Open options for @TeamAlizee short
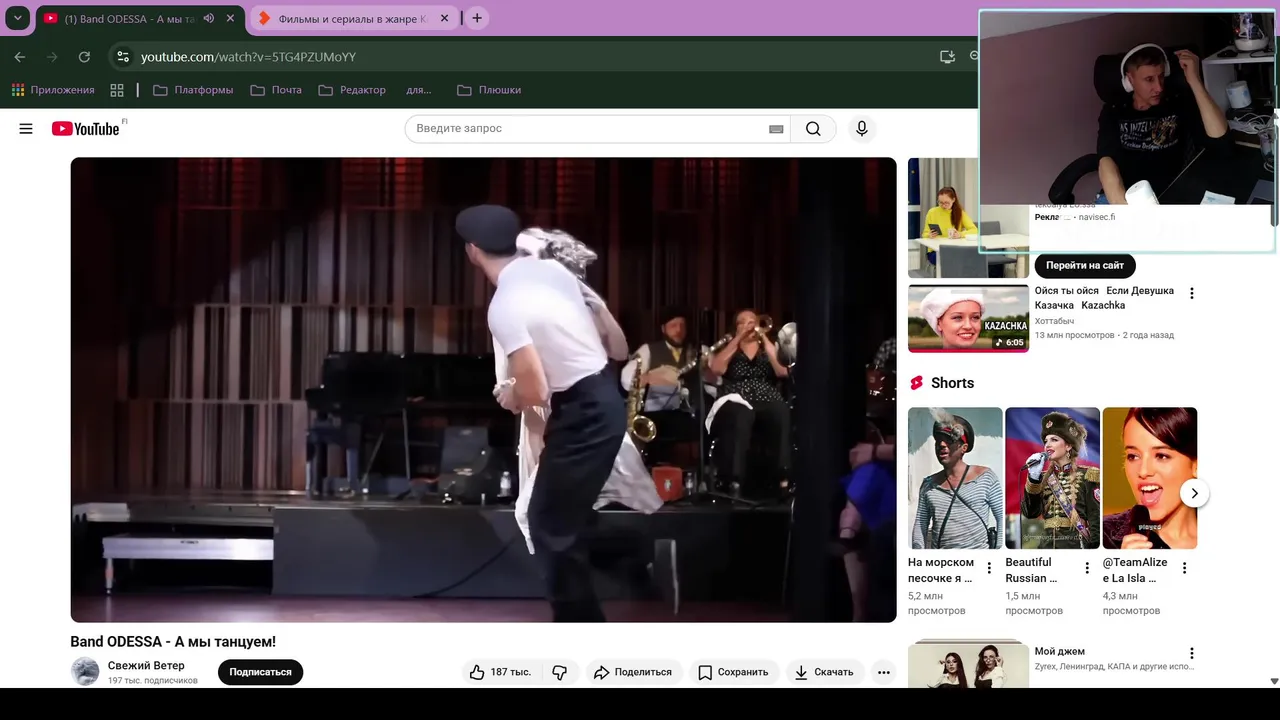 point(1184,568)
